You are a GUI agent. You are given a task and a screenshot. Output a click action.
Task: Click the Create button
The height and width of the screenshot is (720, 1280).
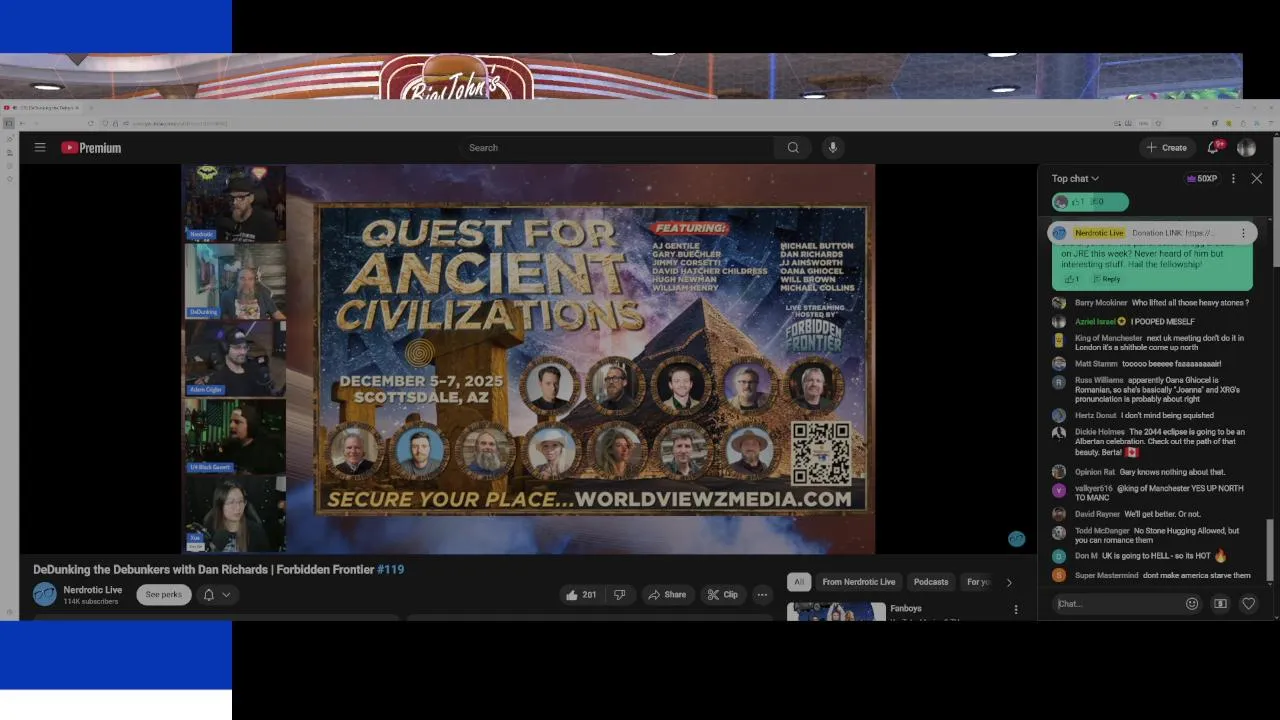(1167, 147)
